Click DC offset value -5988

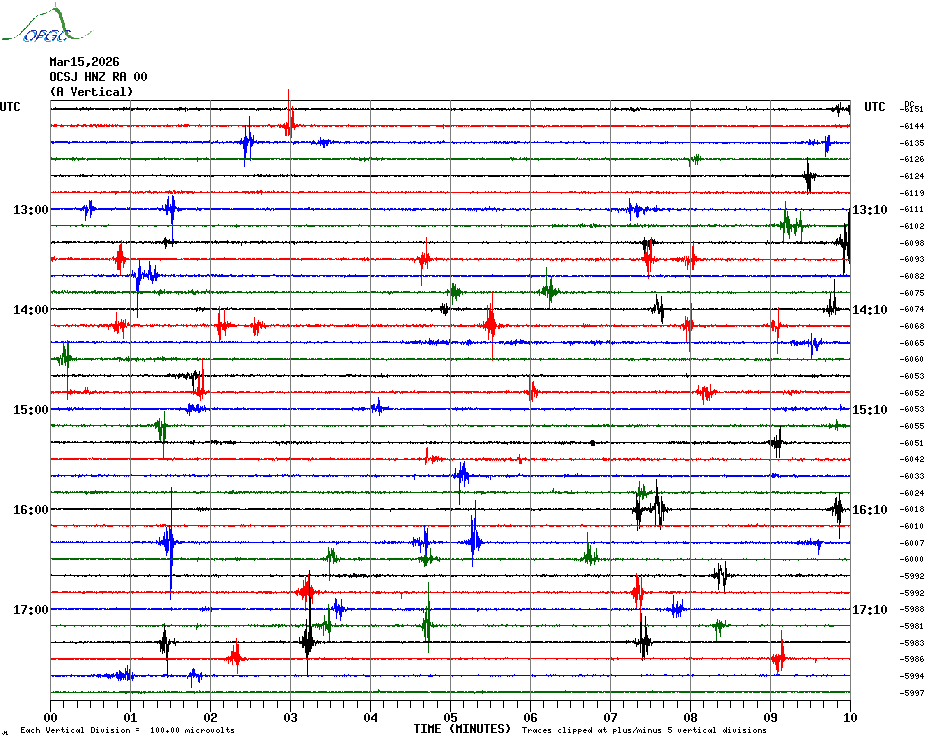coord(912,609)
